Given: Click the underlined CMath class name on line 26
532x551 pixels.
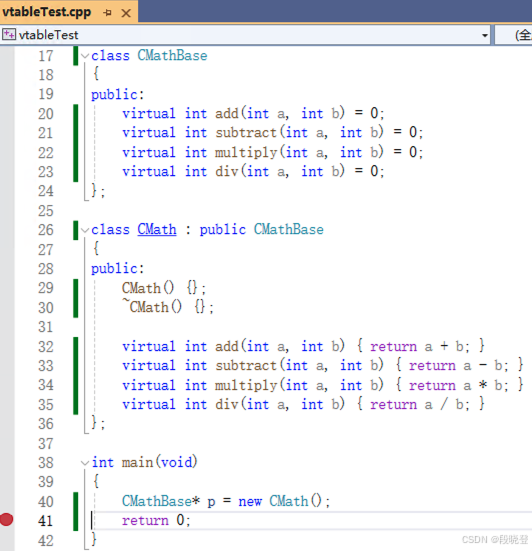Looking at the screenshot, I should pos(157,229).
